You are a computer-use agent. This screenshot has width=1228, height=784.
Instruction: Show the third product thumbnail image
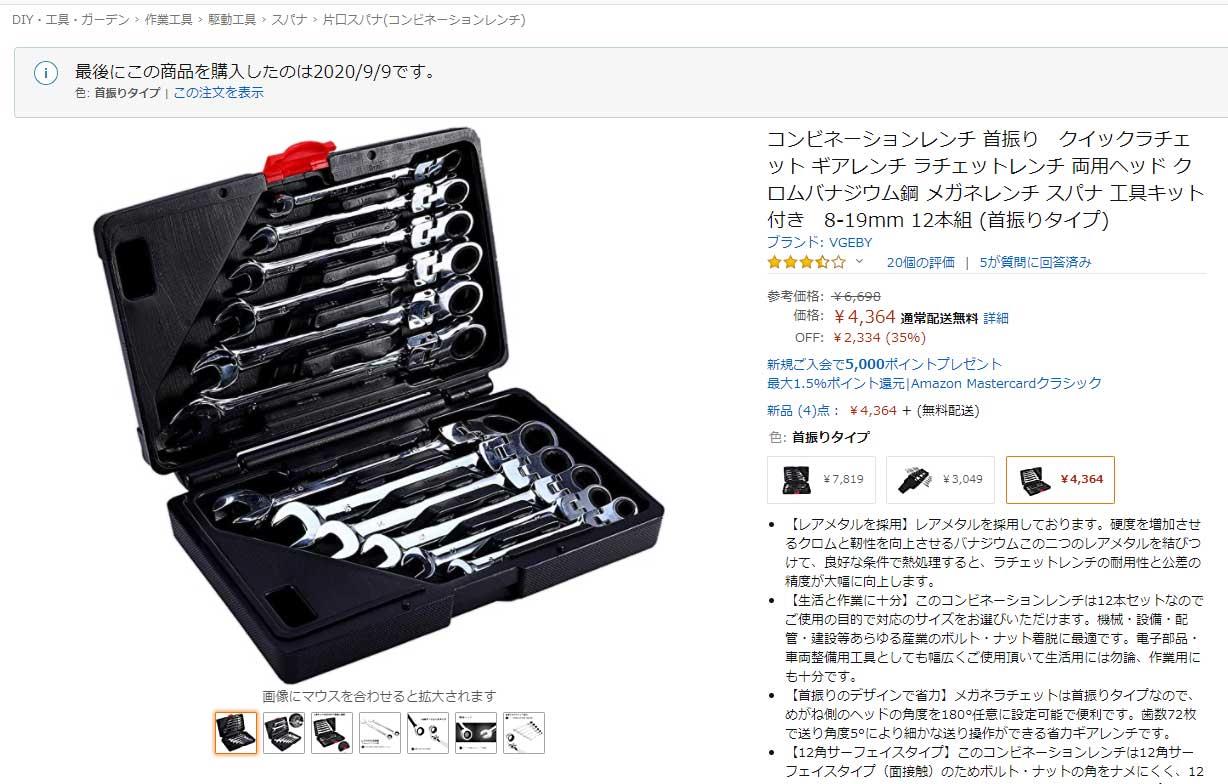click(x=332, y=733)
